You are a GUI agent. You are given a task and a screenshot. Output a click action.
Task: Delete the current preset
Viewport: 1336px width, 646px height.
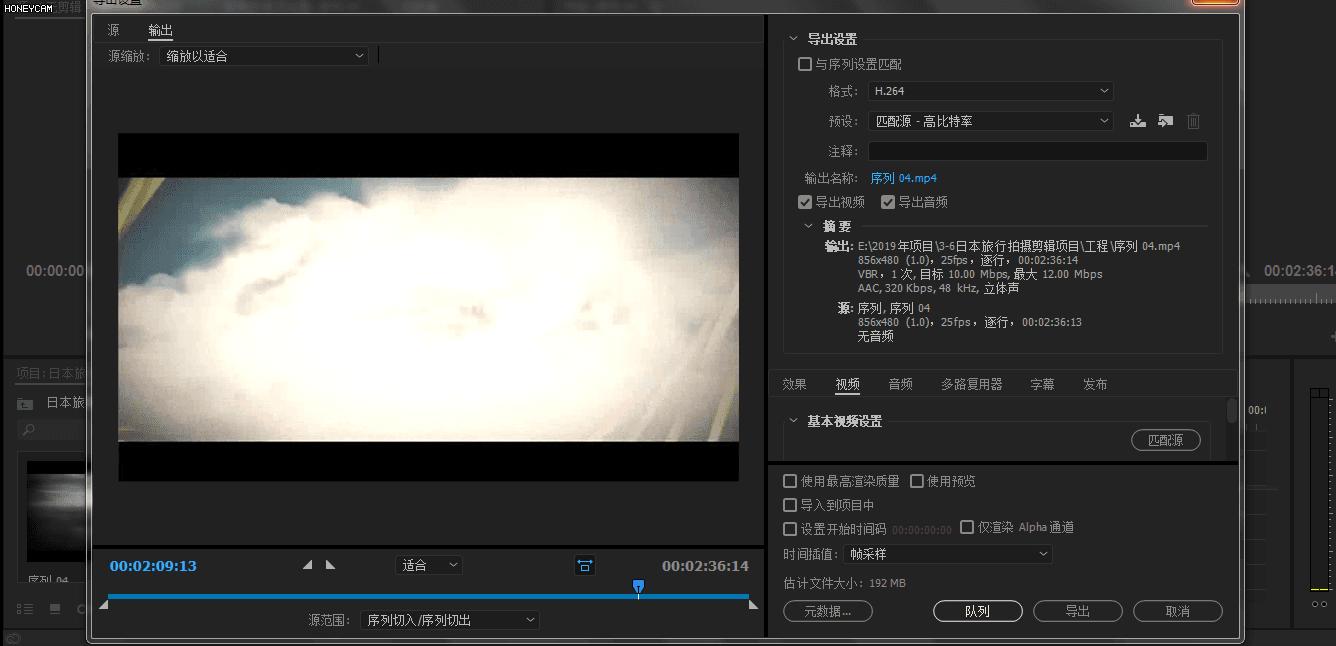(x=1193, y=120)
